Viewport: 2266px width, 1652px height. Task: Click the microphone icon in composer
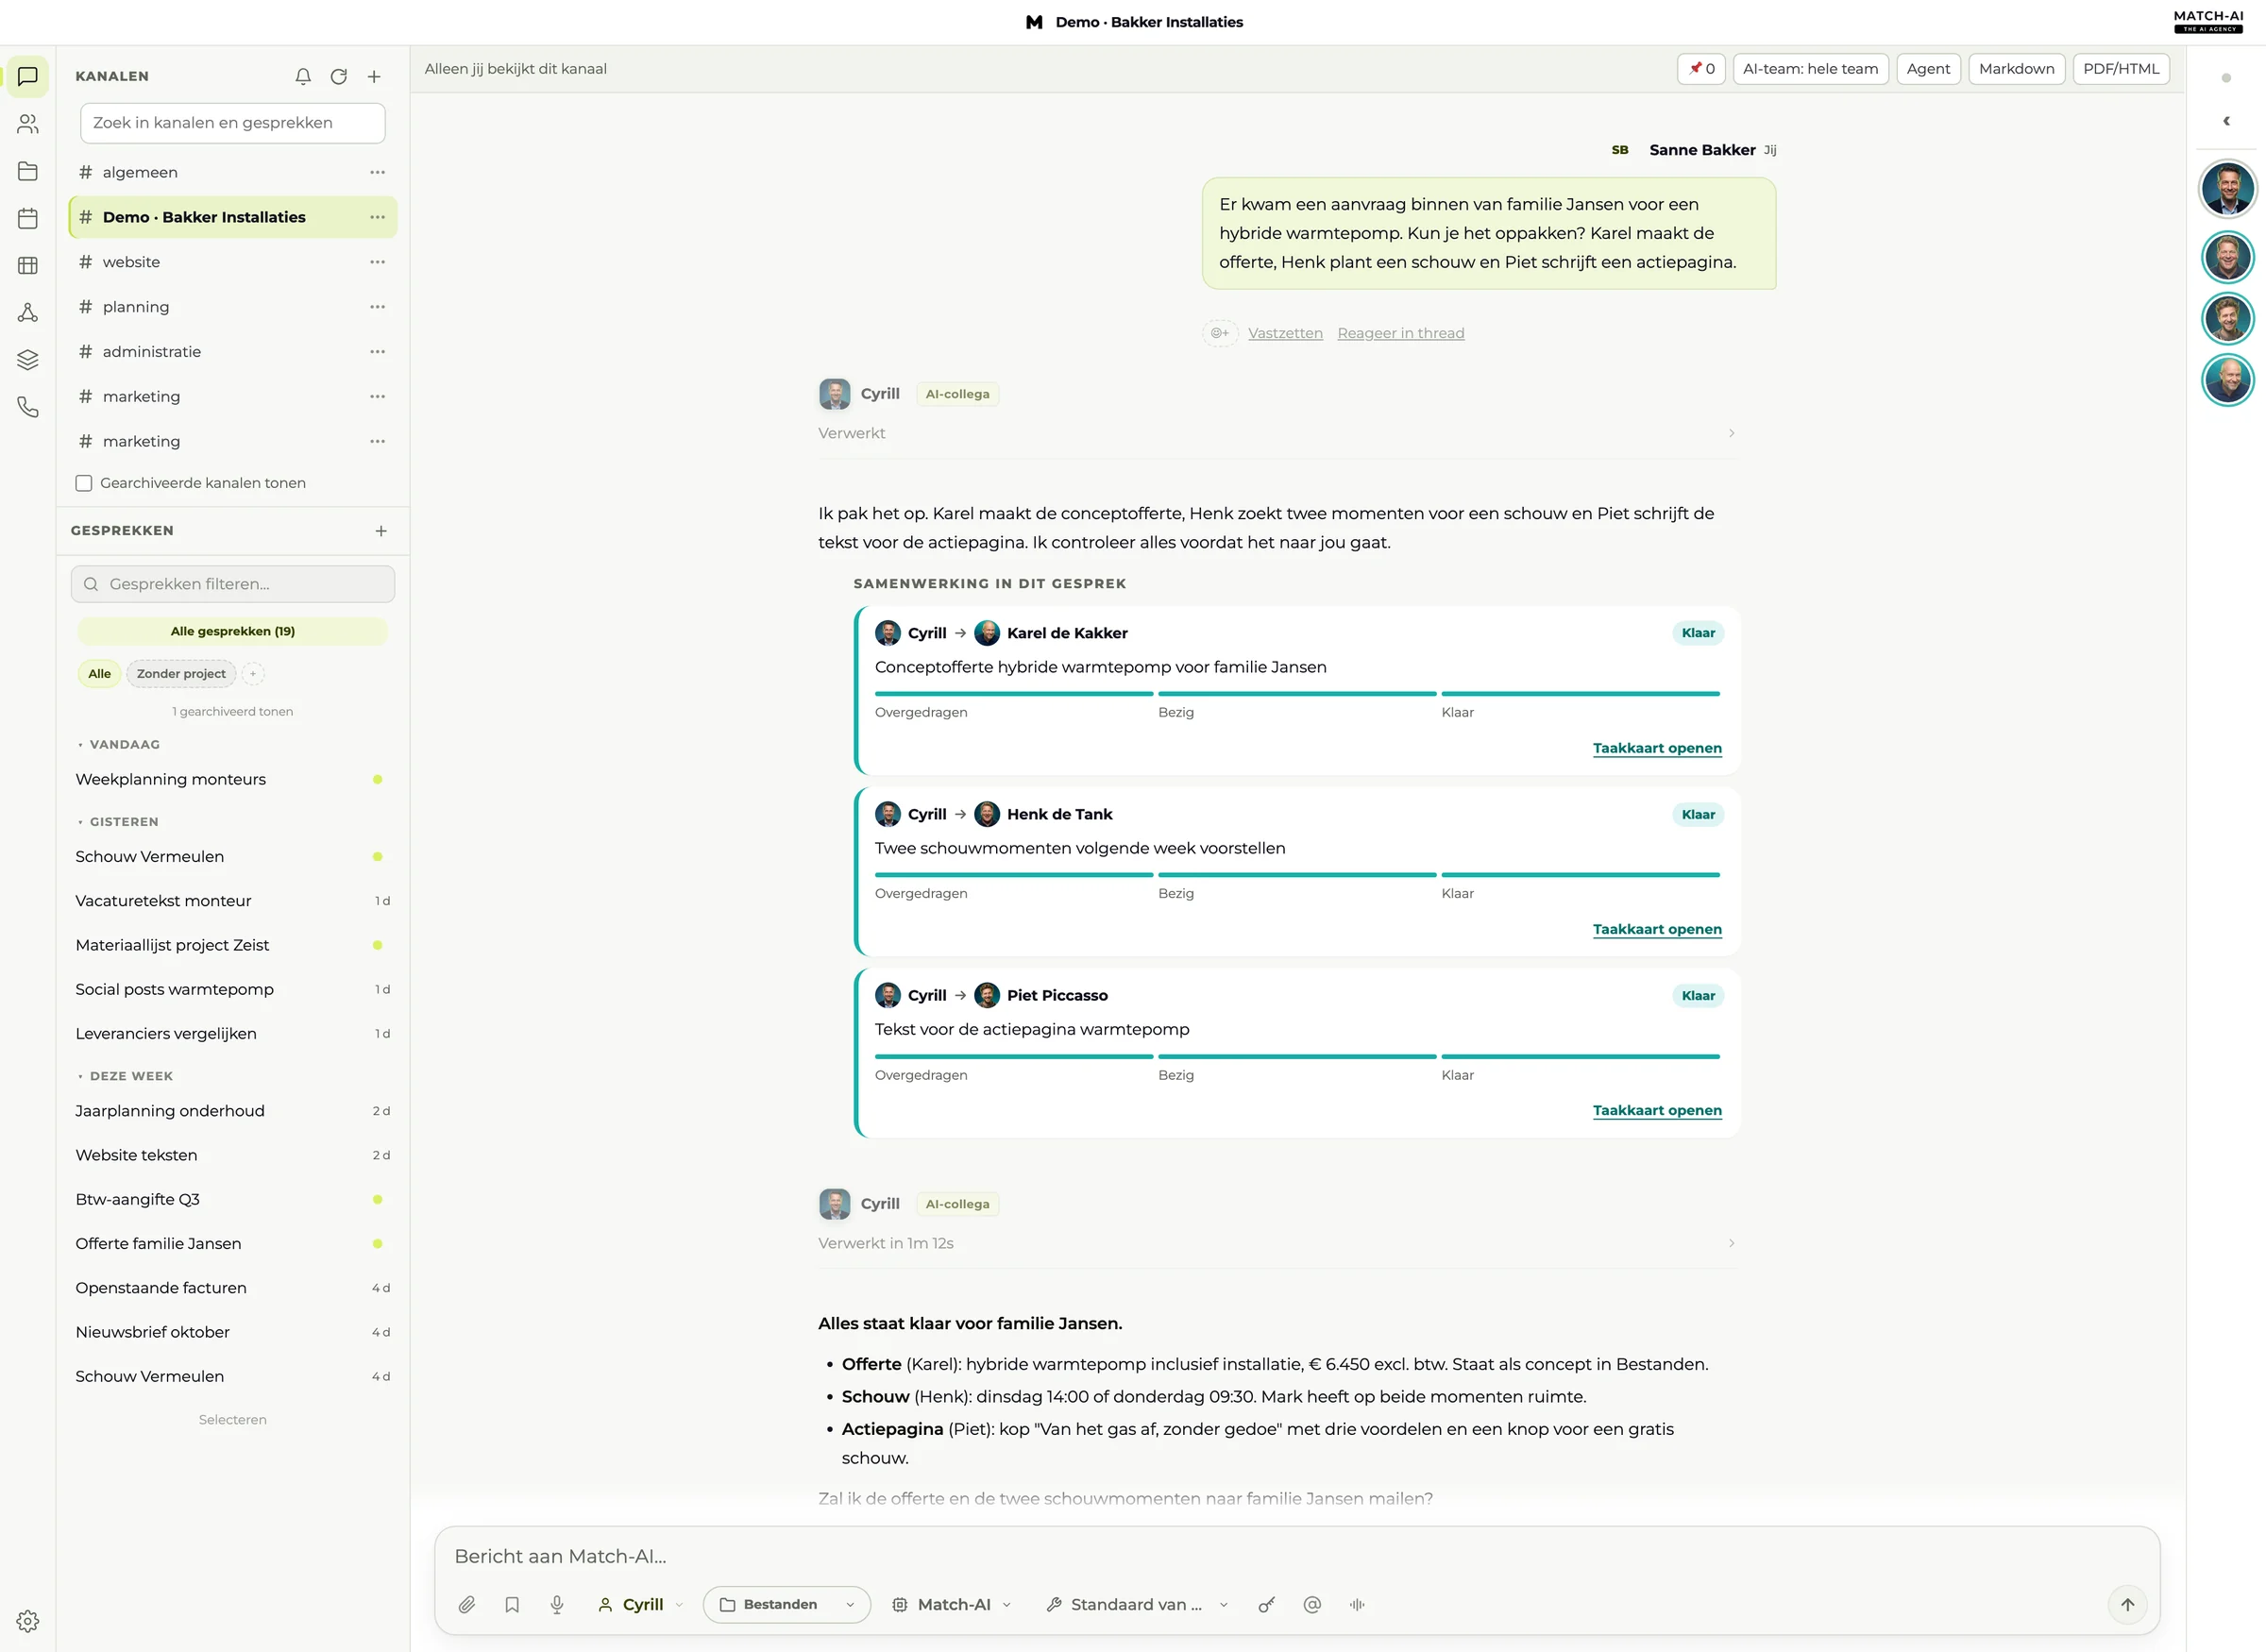point(557,1604)
